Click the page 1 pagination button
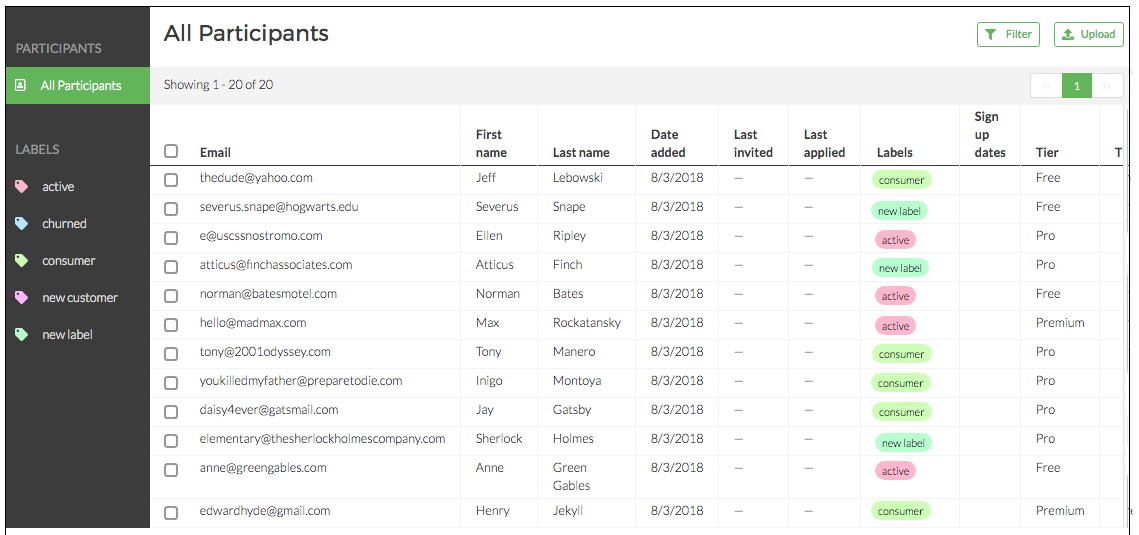This screenshot has width=1139, height=535. point(1077,86)
